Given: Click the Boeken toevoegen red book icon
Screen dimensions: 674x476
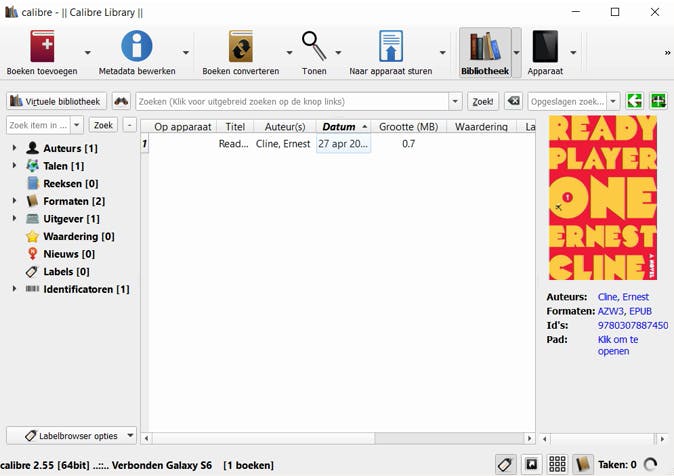Looking at the screenshot, I should pyautogui.click(x=42, y=46).
